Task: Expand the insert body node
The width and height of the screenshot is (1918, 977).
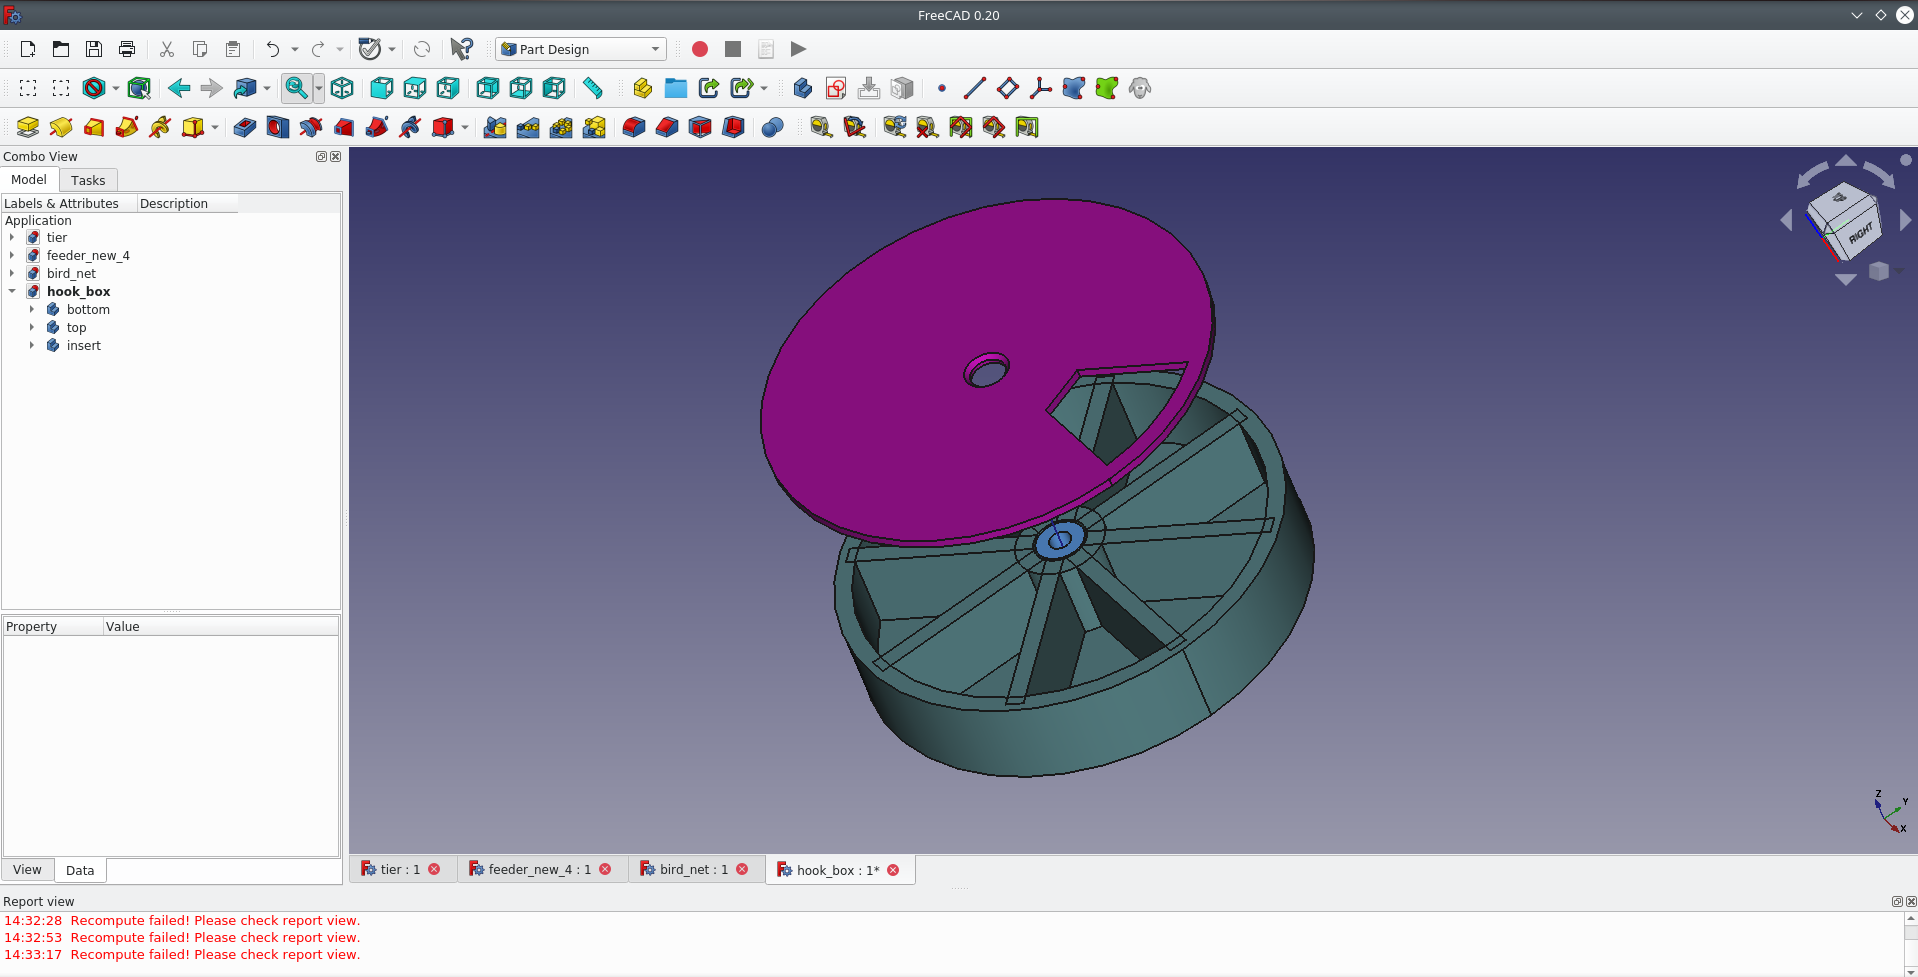Action: [32, 346]
